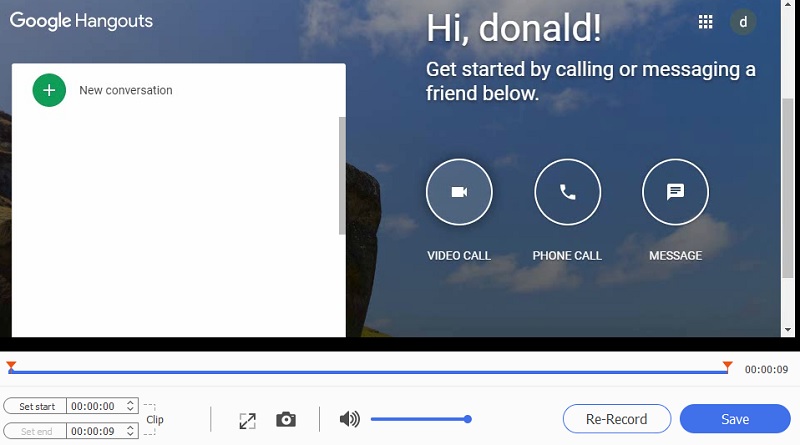The image size is (800, 445).
Task: Click the orange clip start marker
Action: (11, 366)
